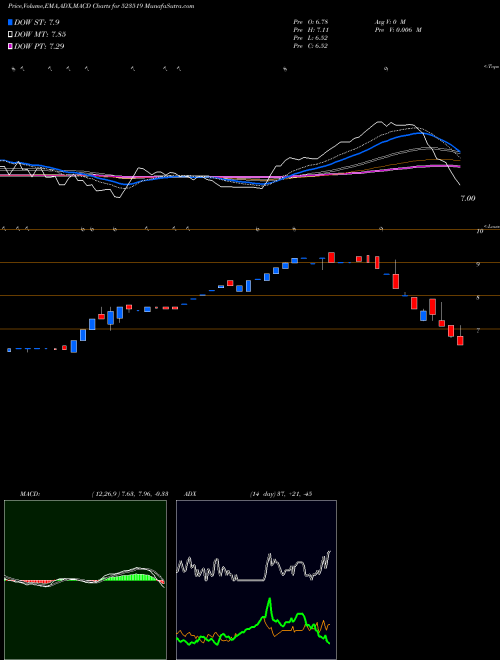Click the 'Pre V: 0.006 M' value
Viewport: 500px width, 660px height.
click(x=397, y=30)
